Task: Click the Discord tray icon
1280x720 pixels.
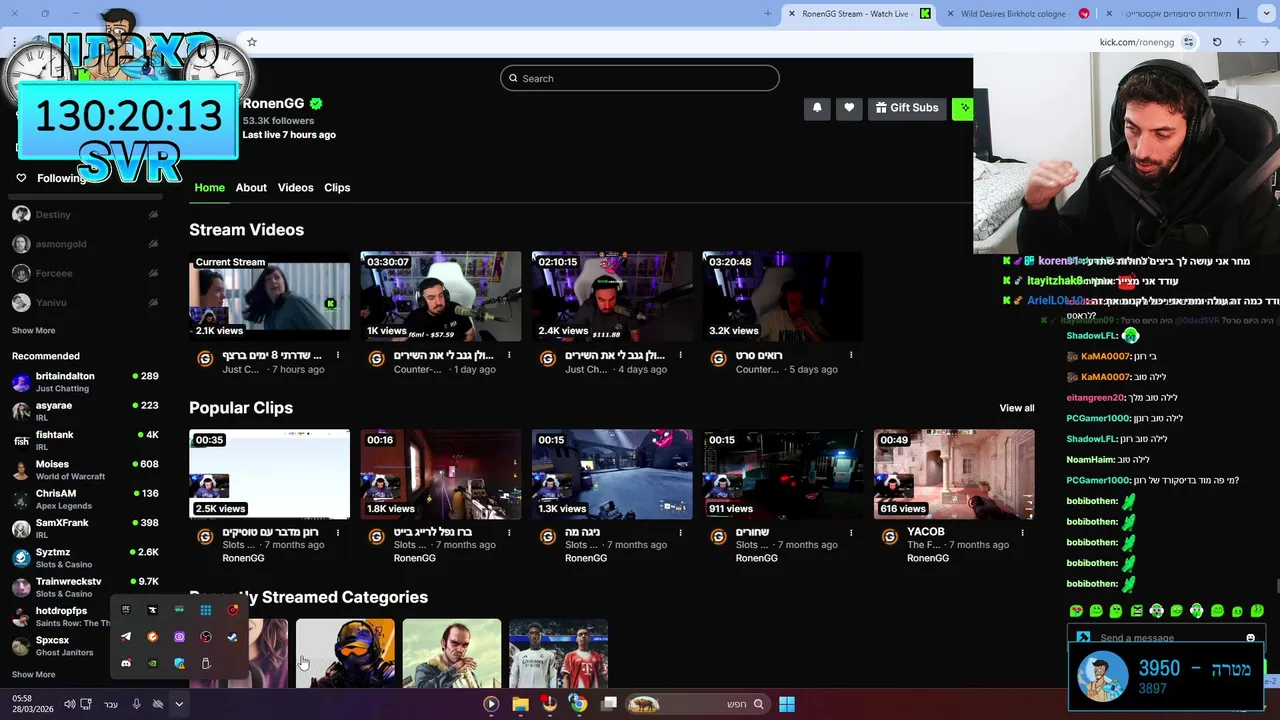Action: tap(126, 663)
